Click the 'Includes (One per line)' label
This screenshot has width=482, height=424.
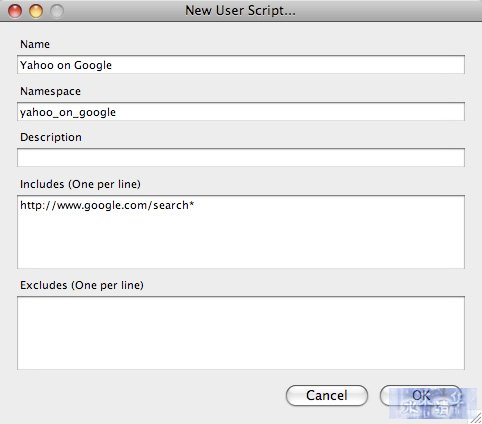coord(80,184)
